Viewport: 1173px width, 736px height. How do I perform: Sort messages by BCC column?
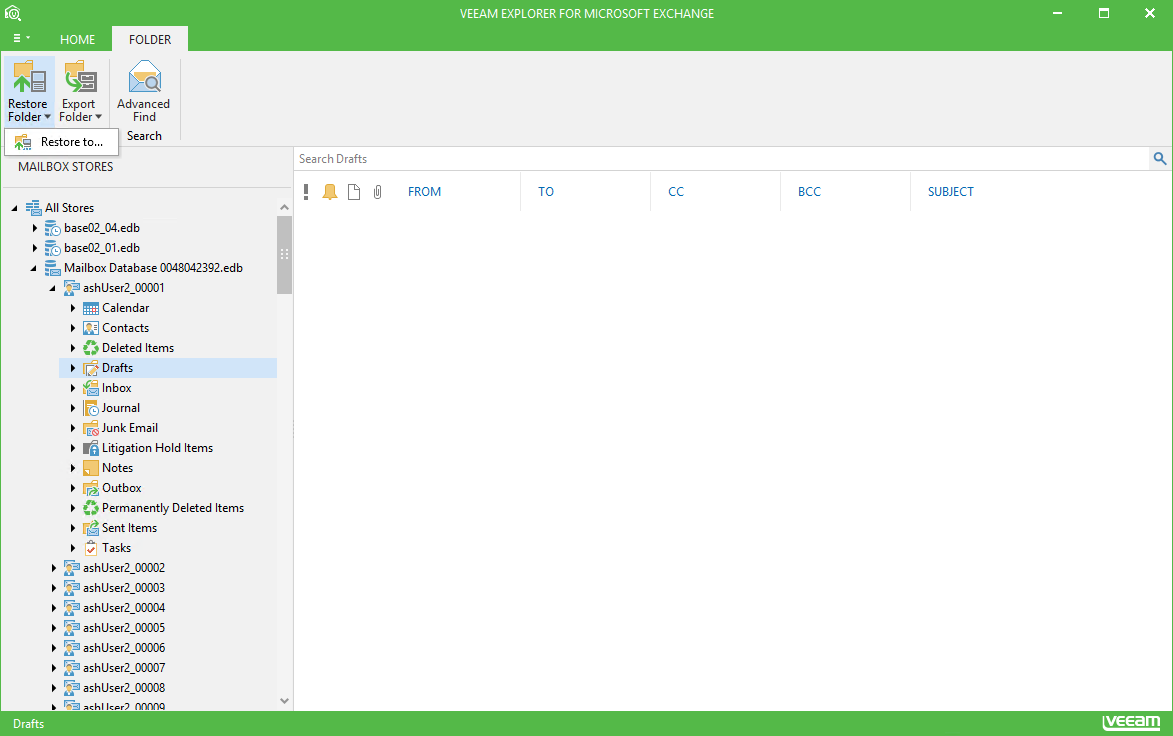(809, 191)
